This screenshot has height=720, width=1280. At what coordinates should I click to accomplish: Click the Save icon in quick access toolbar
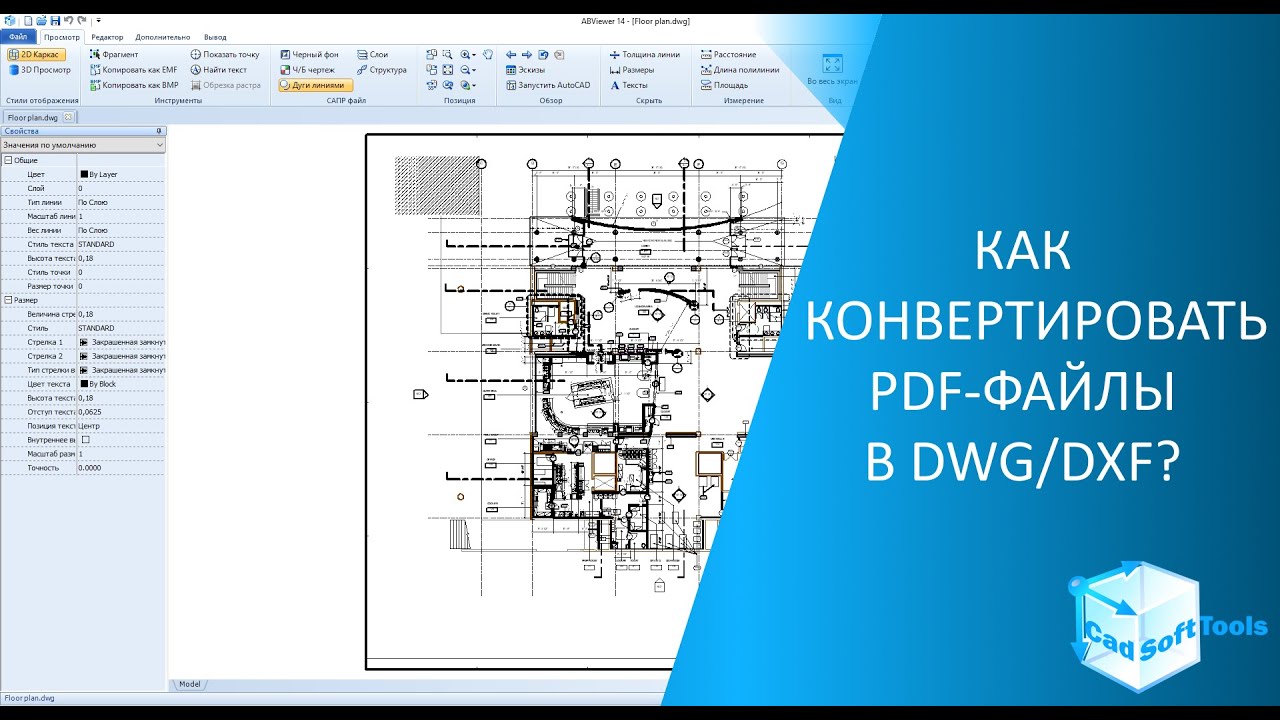click(x=54, y=20)
